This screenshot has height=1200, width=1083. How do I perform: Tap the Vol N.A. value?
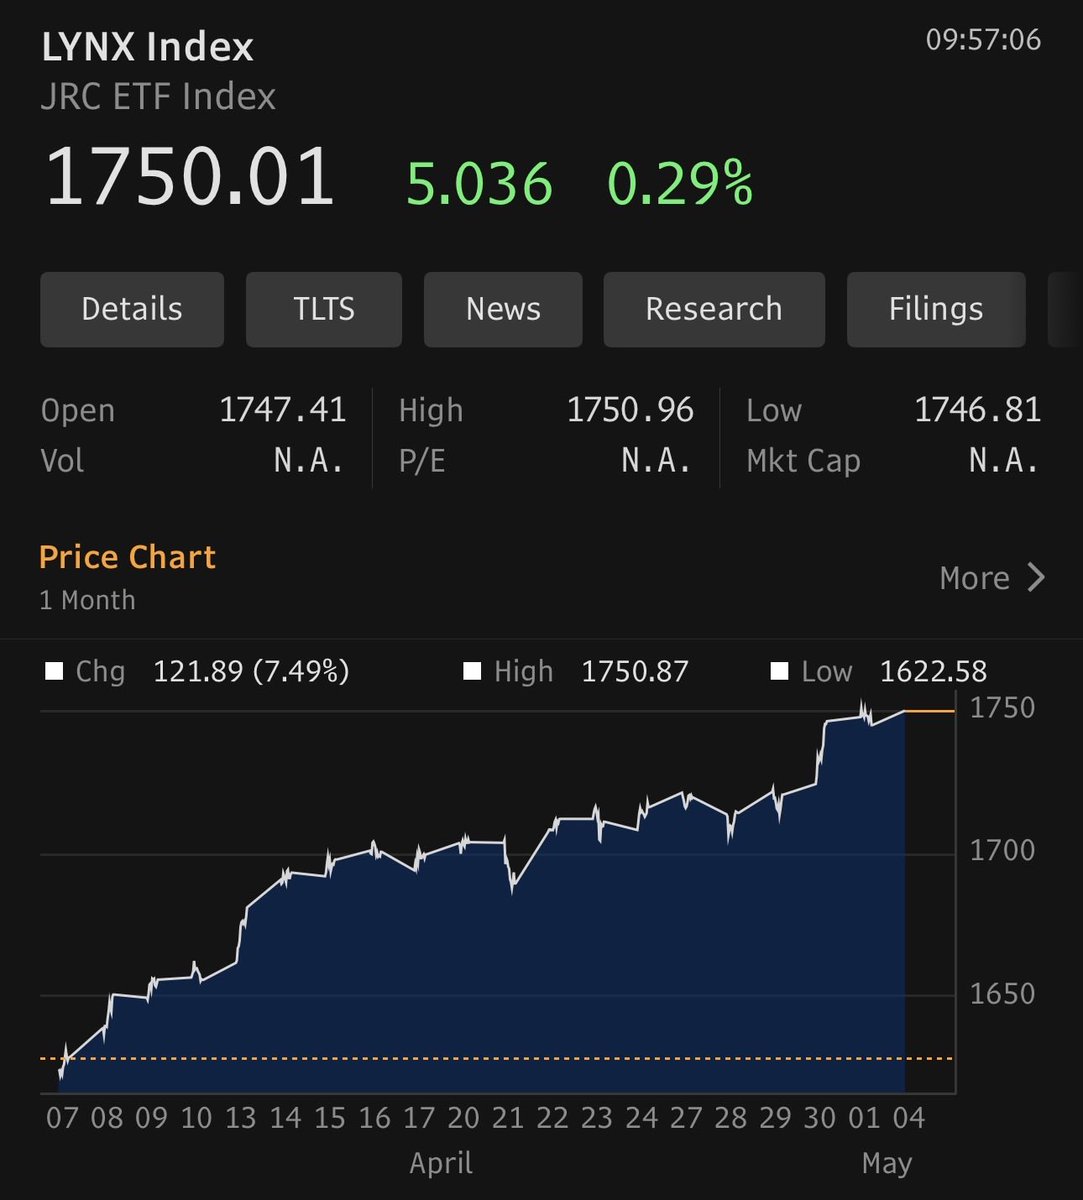tap(309, 461)
